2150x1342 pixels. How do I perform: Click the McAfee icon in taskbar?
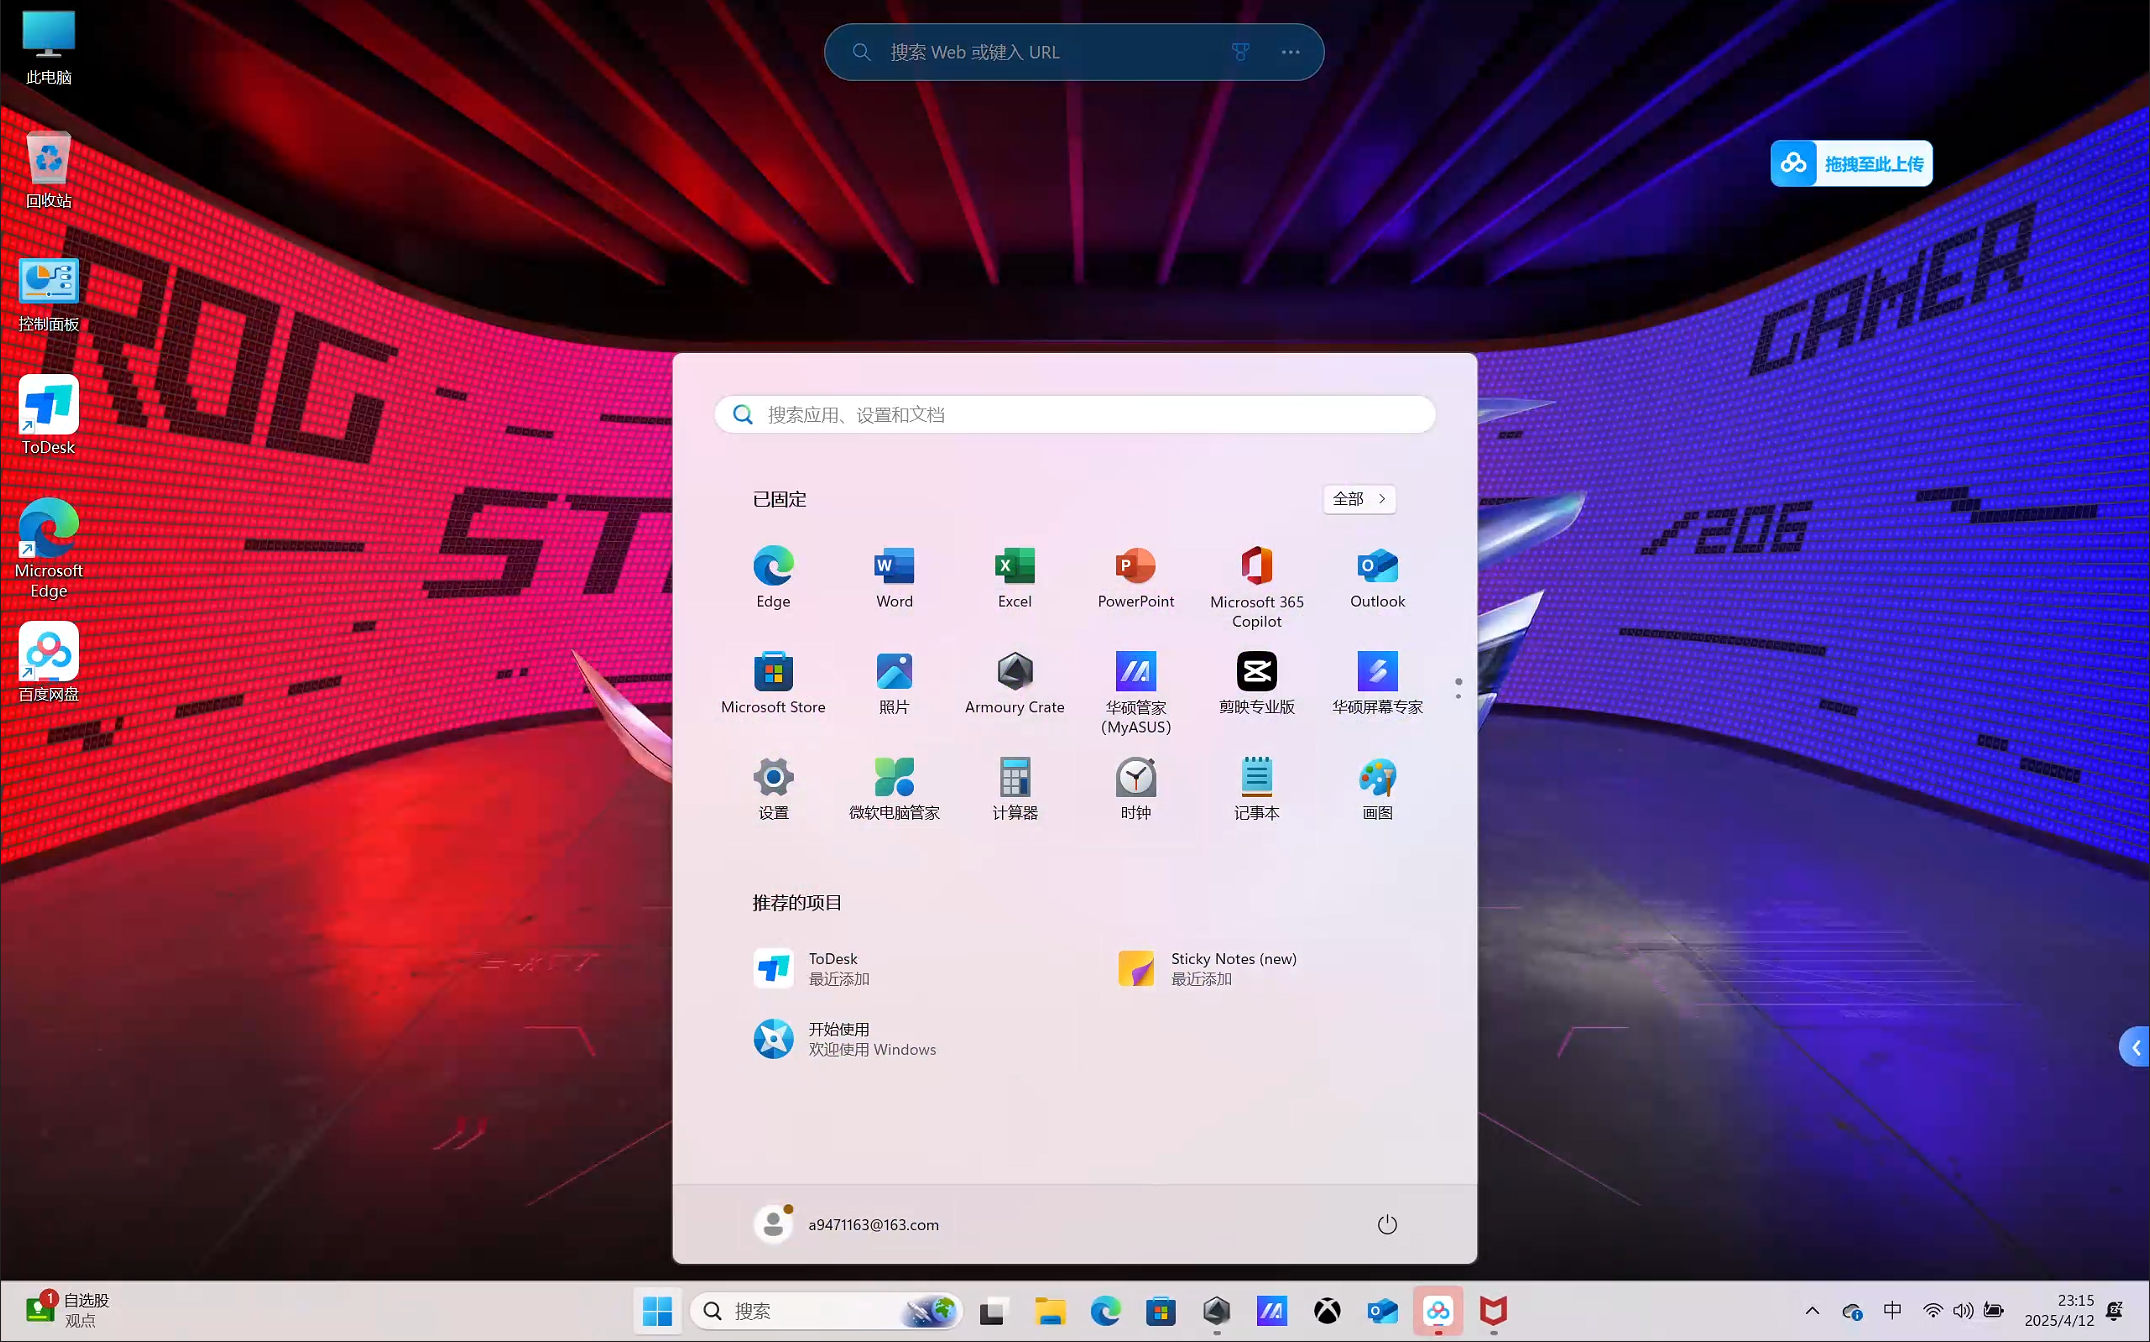(x=1493, y=1310)
